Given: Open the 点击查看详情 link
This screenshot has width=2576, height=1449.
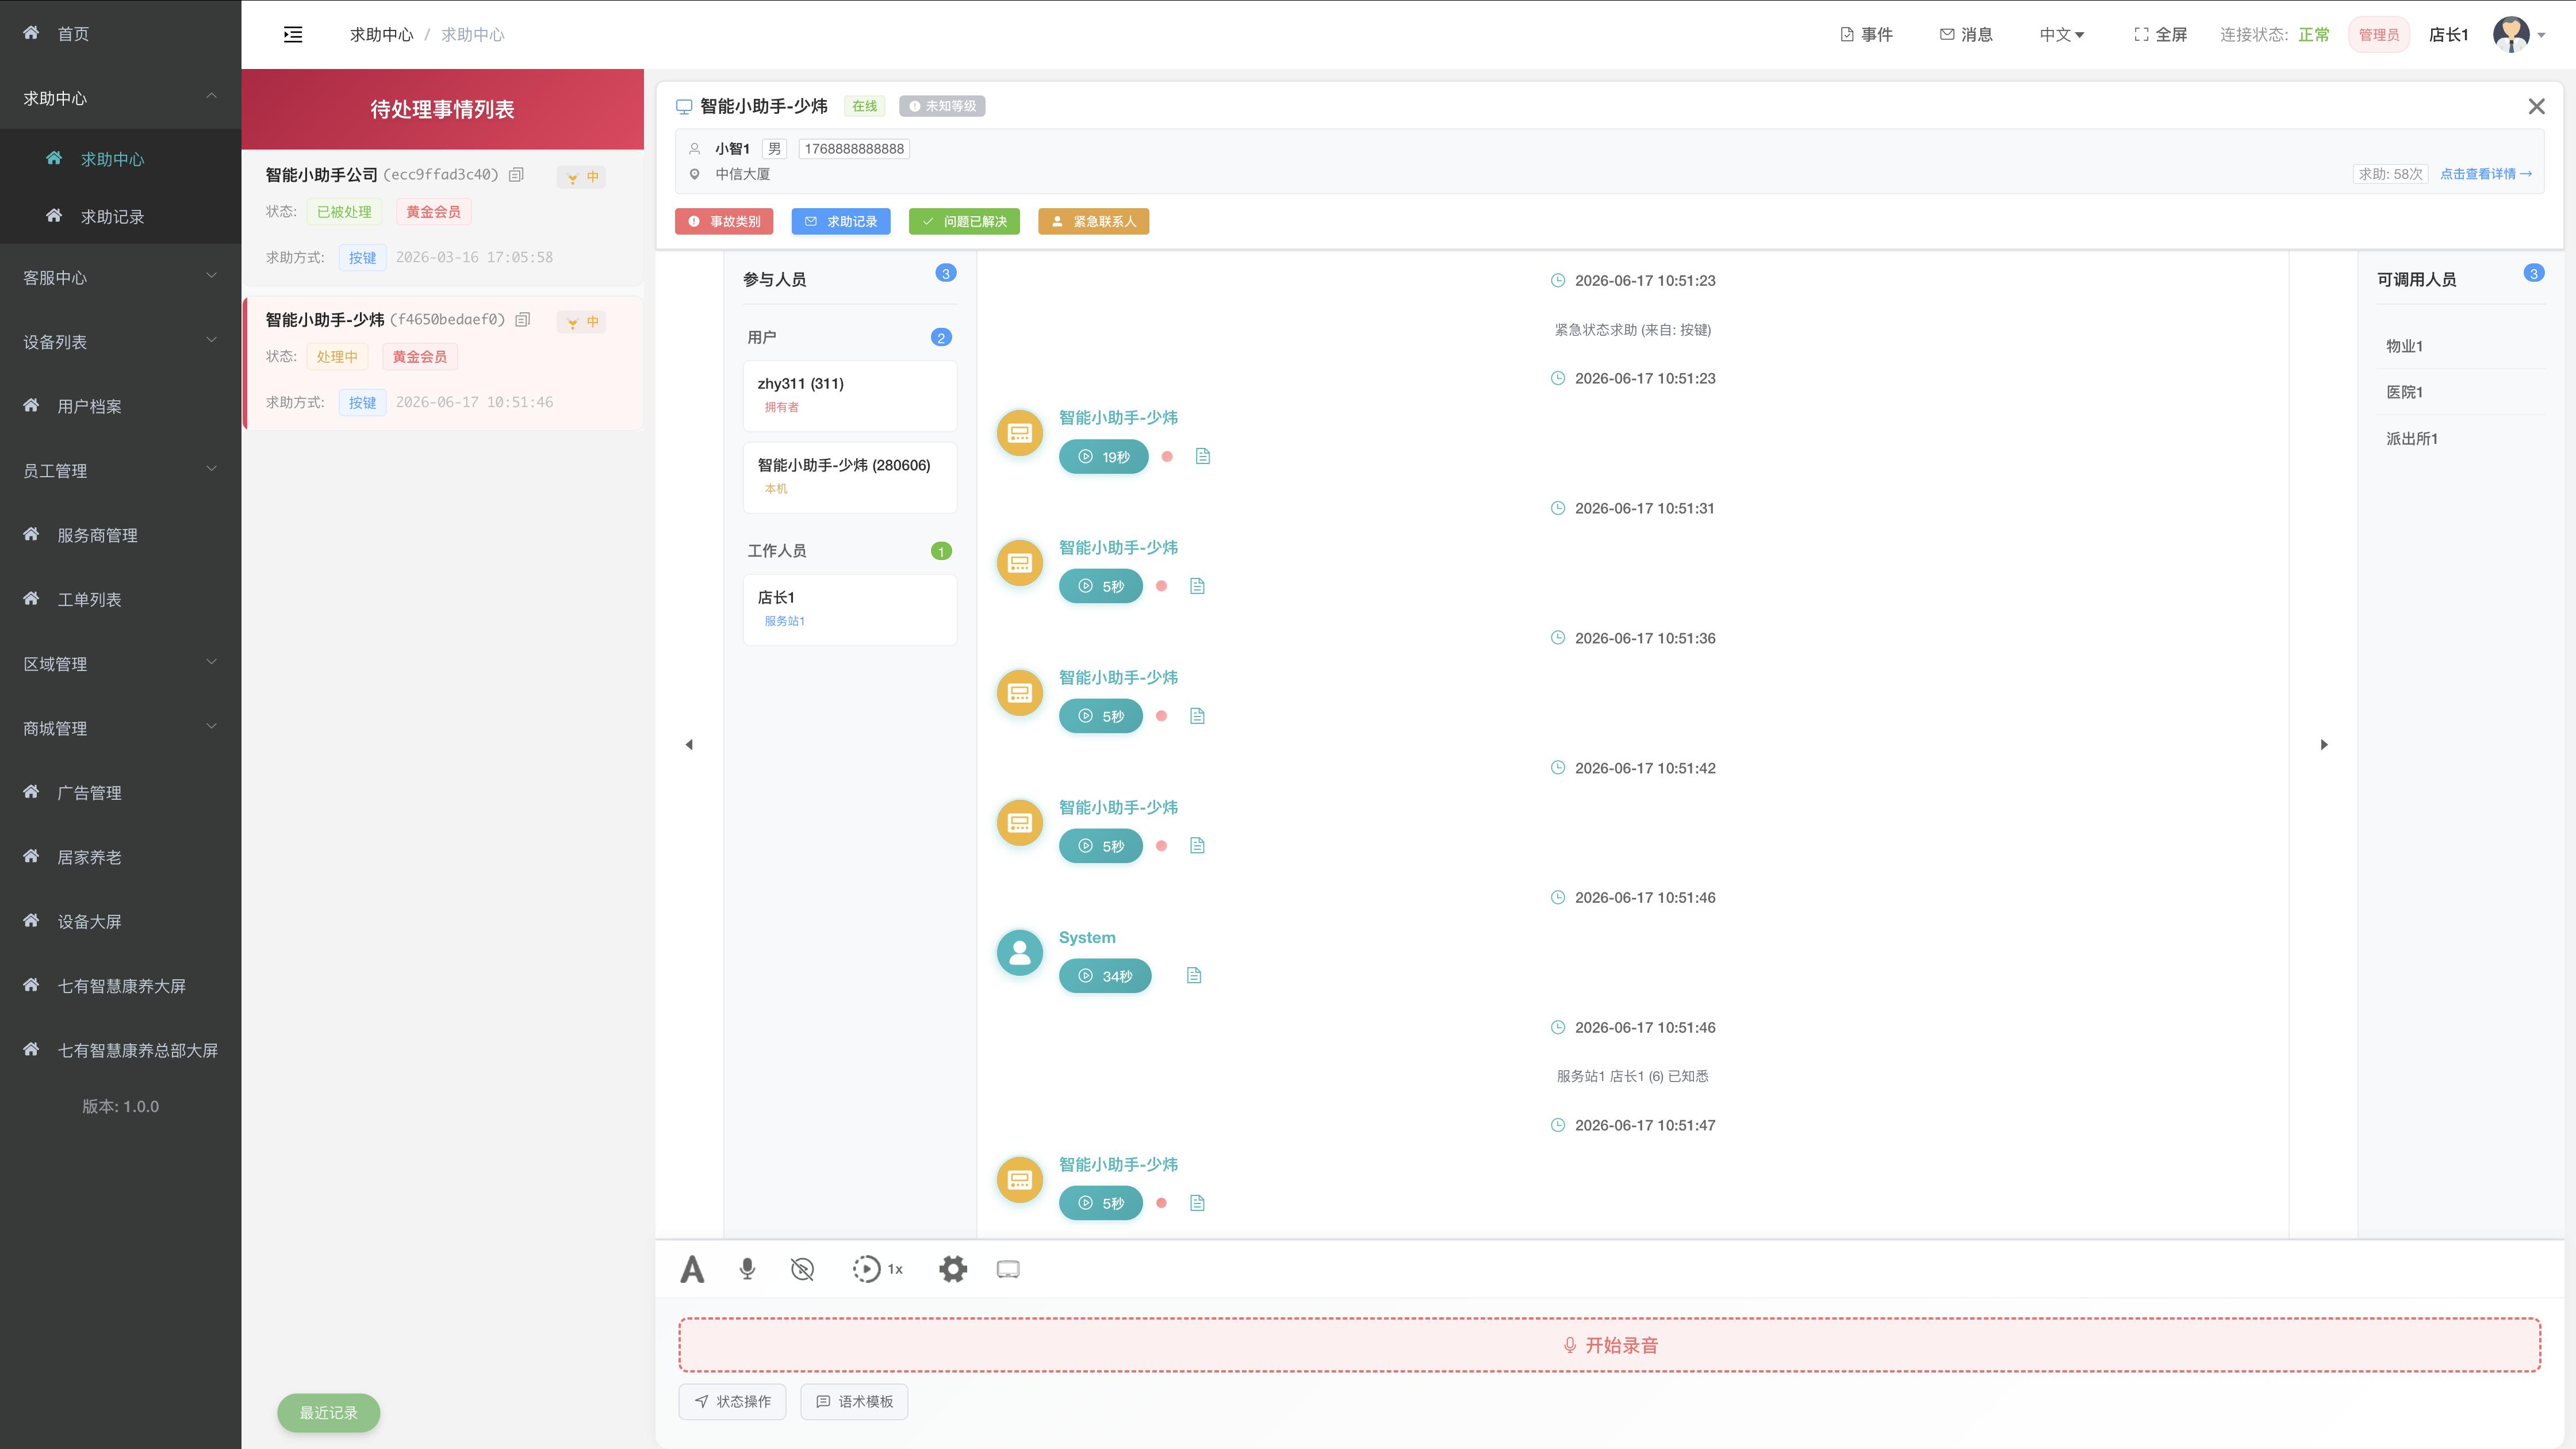Looking at the screenshot, I should coord(2486,174).
